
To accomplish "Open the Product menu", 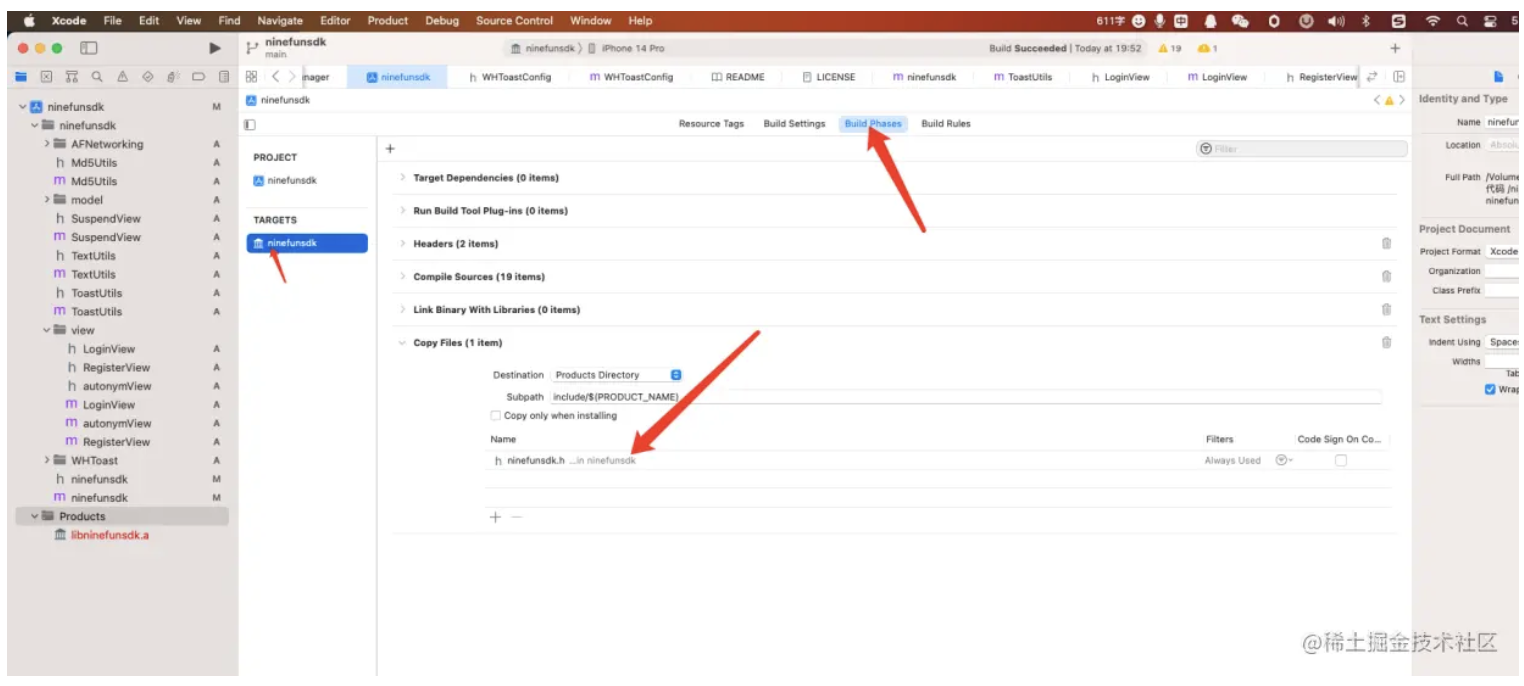I will pos(388,20).
